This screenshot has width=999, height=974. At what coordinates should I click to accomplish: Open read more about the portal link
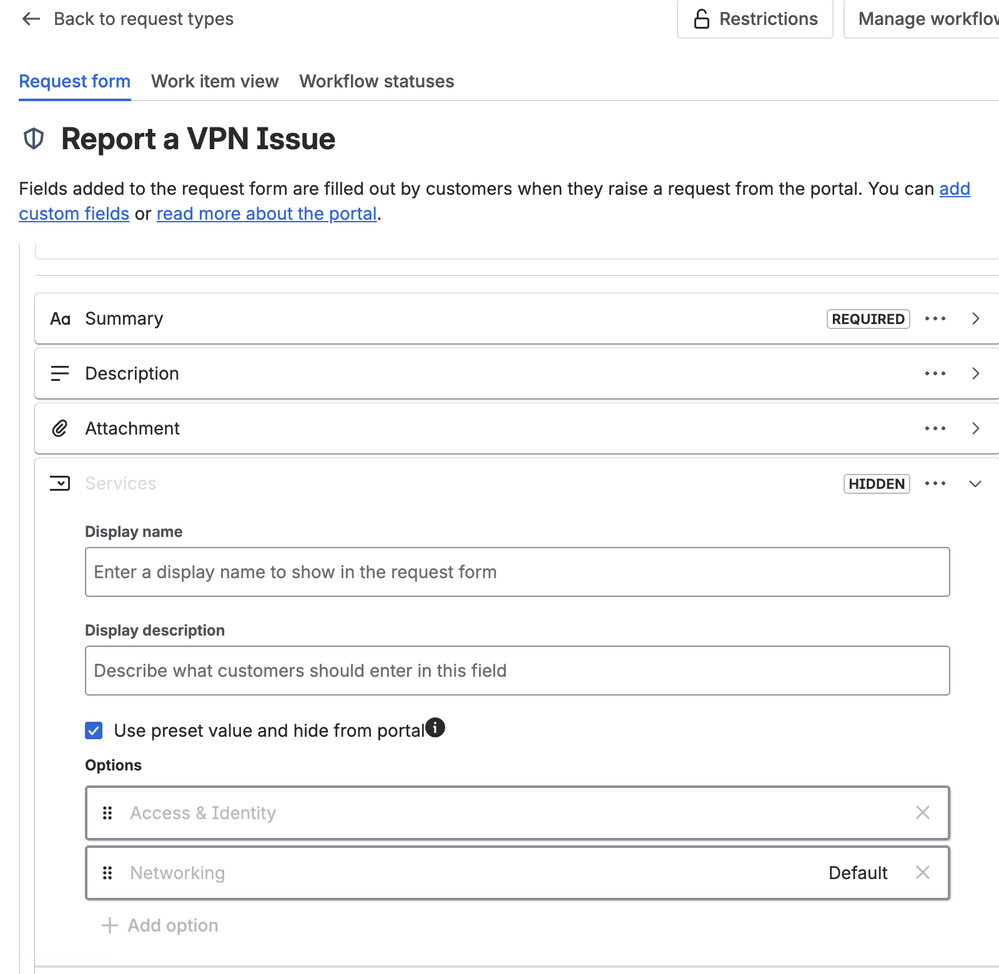coord(266,214)
